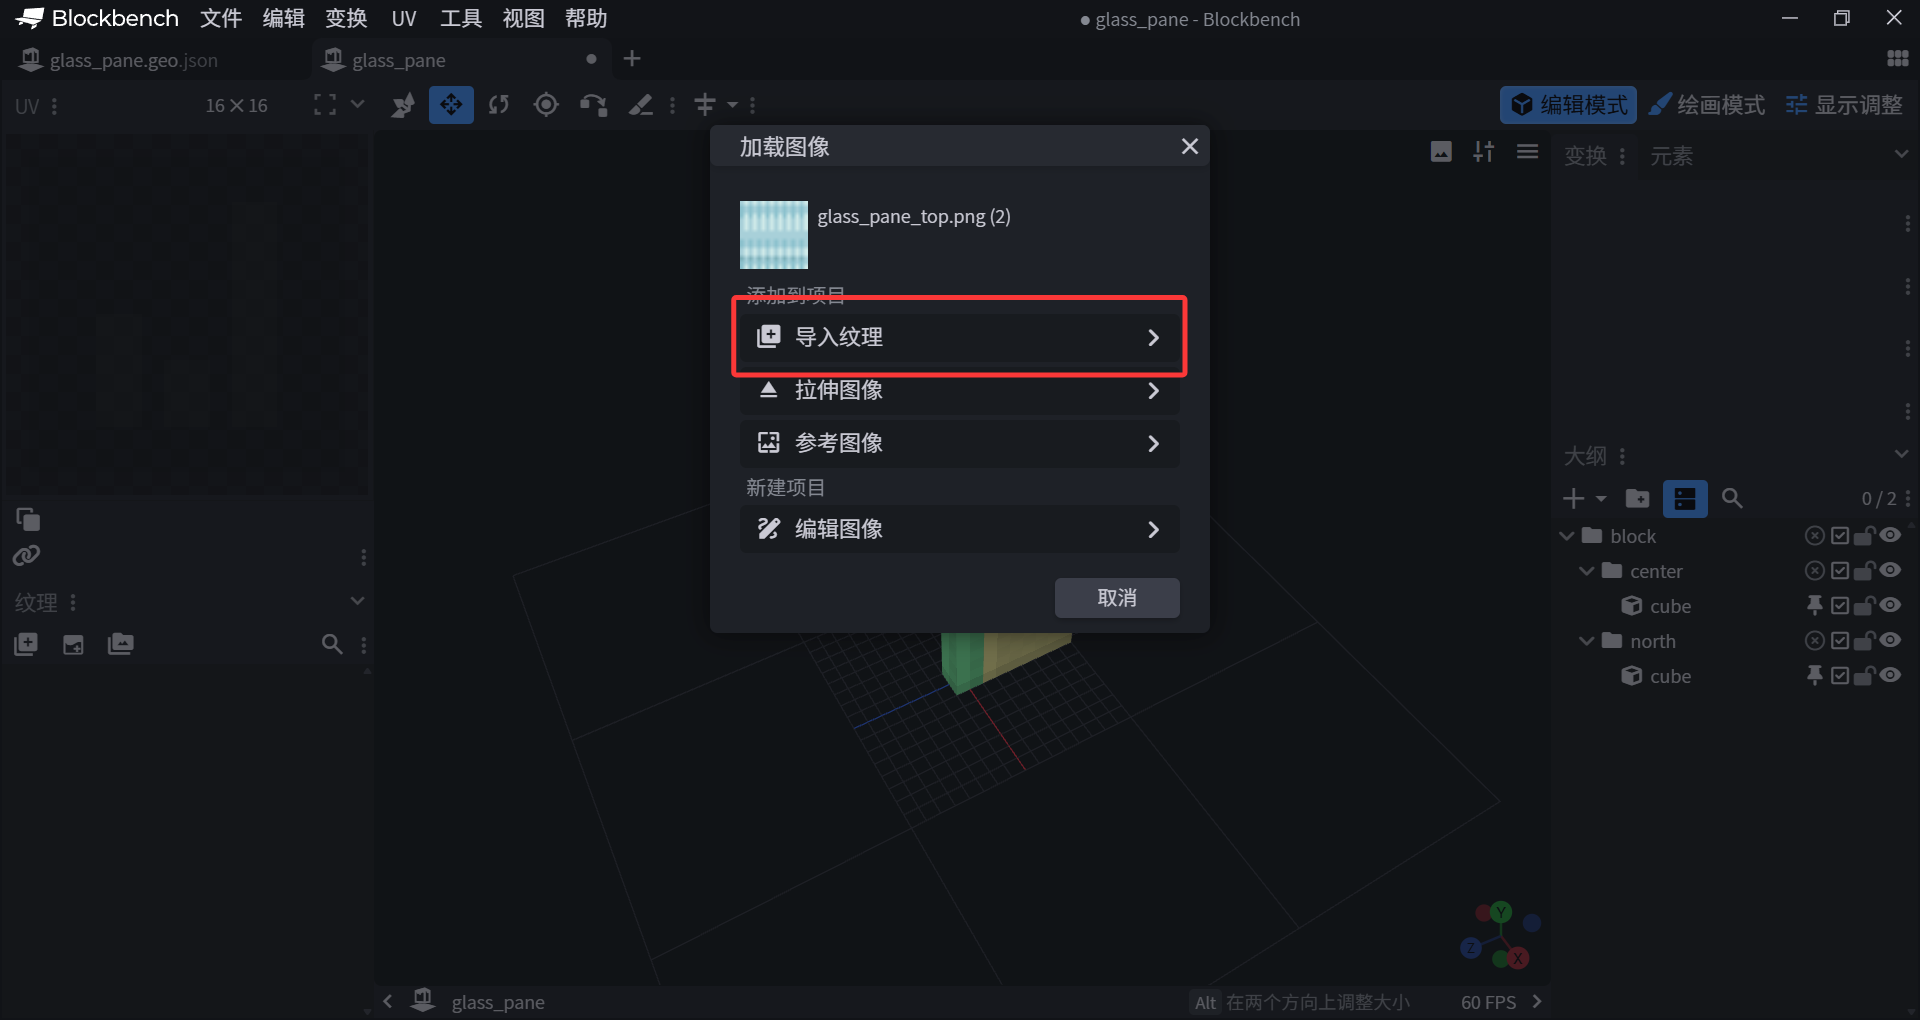Choose 编辑图像 in the dialog
The image size is (1920, 1020).
[959, 529]
